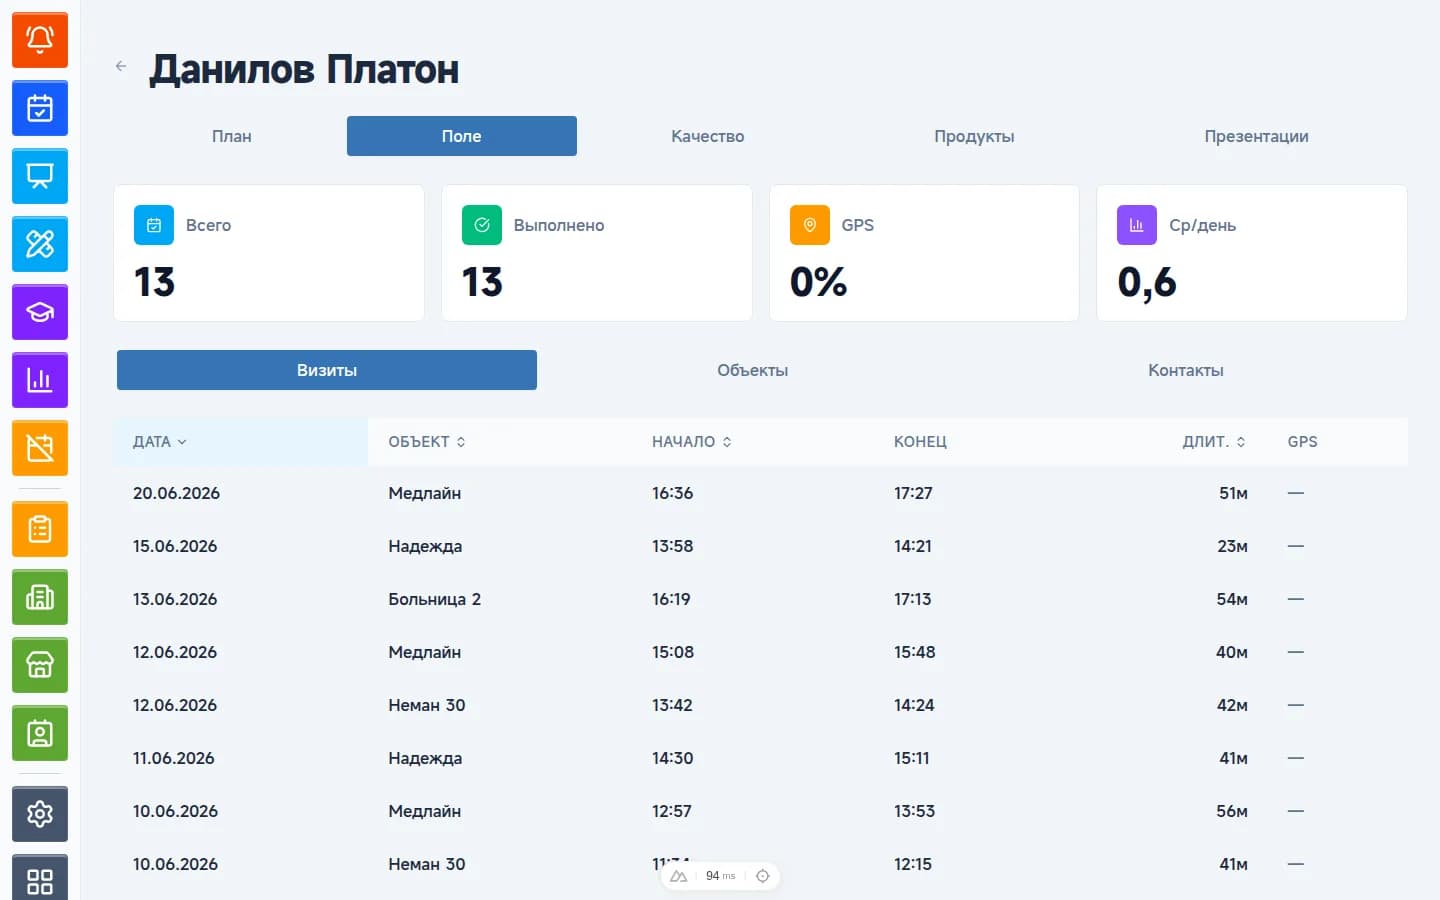Go back using the arrow beside Данилов Платон
Image resolution: width=1440 pixels, height=900 pixels.
pyautogui.click(x=121, y=66)
